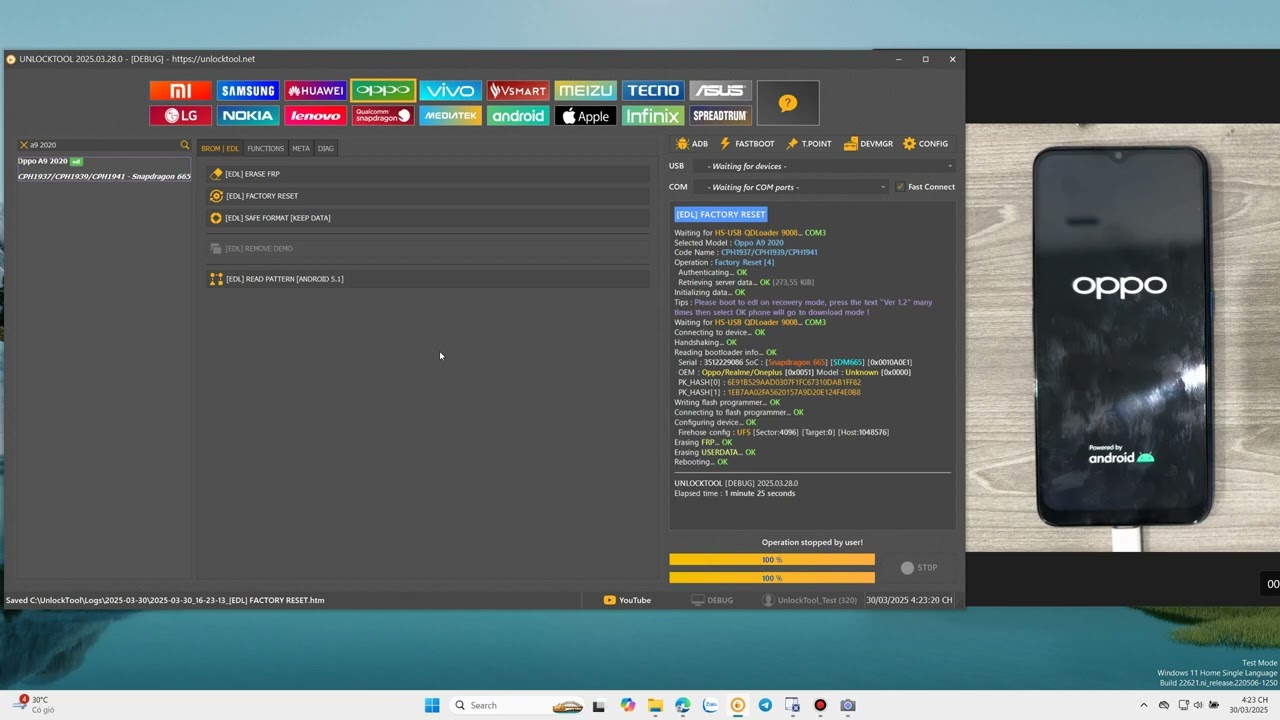Screen dimensions: 1280x720
Task: Show hidden system tray icons
Action: point(1144,705)
